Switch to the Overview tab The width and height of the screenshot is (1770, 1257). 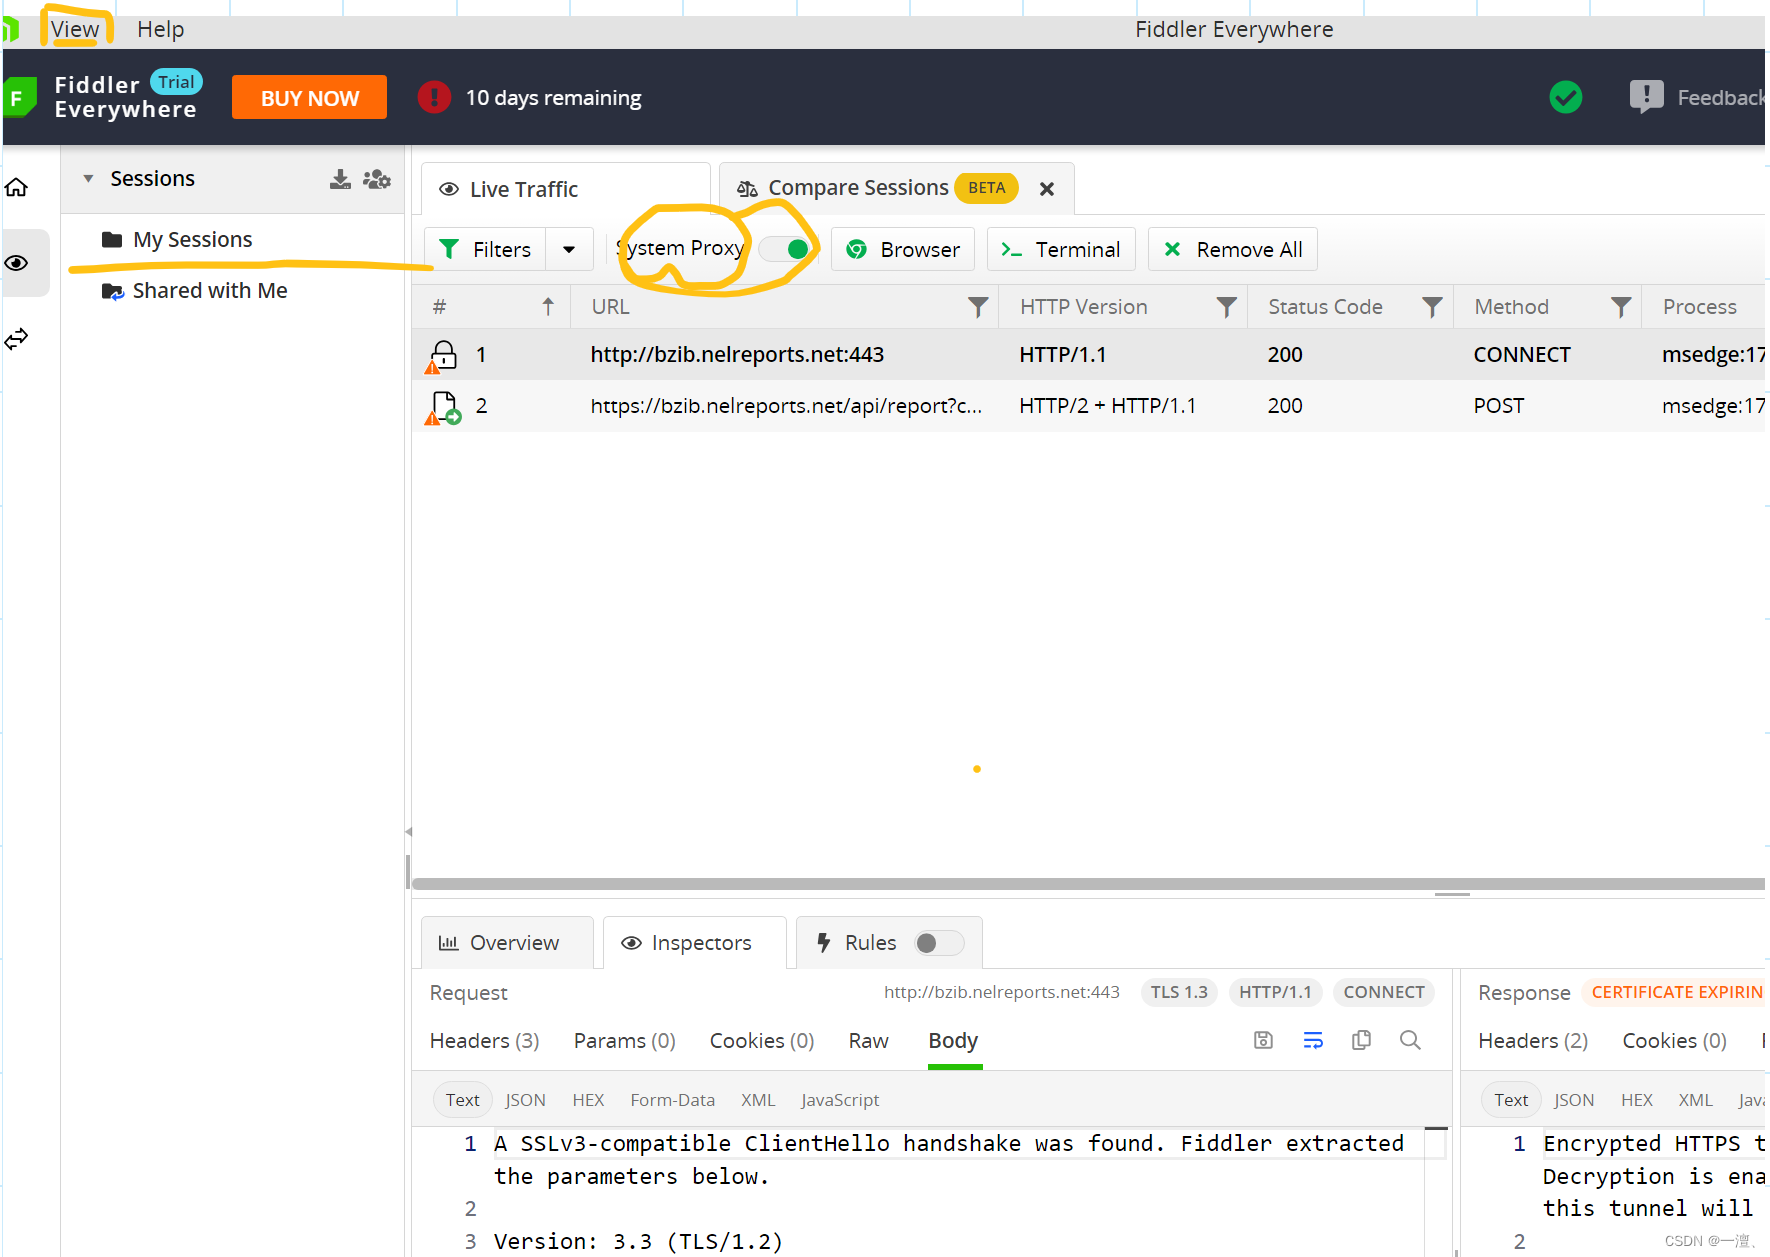click(507, 943)
